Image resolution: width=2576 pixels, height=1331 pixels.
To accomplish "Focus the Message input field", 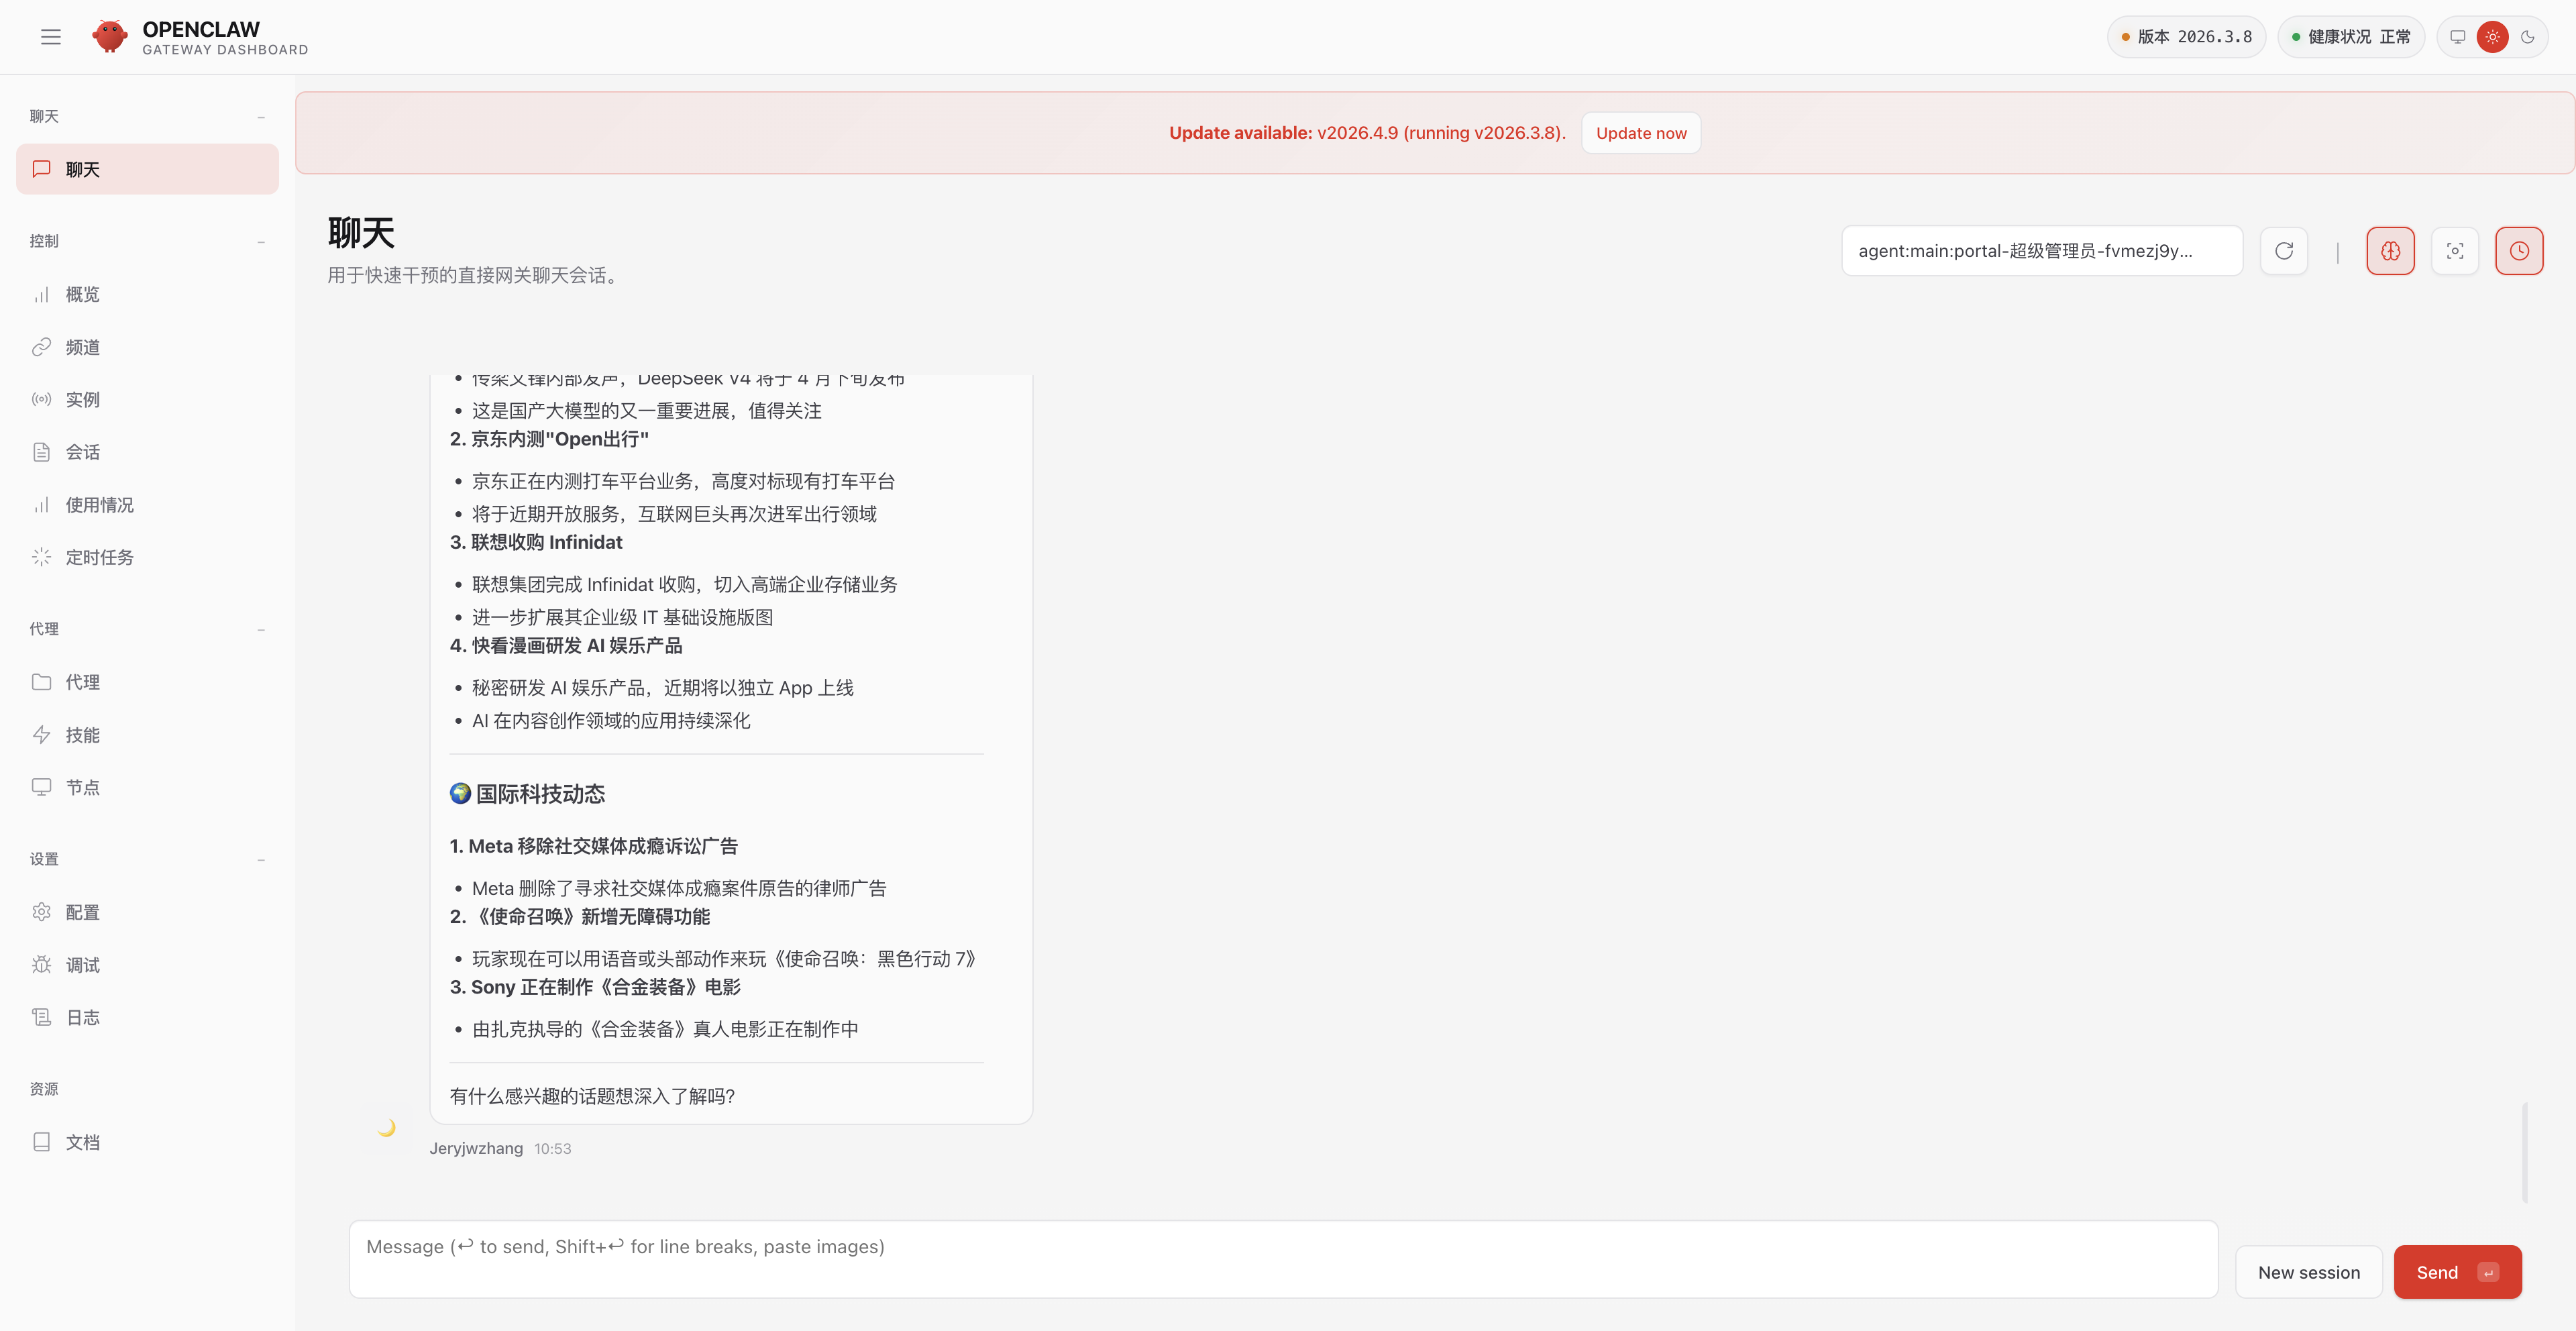I will click(1282, 1258).
